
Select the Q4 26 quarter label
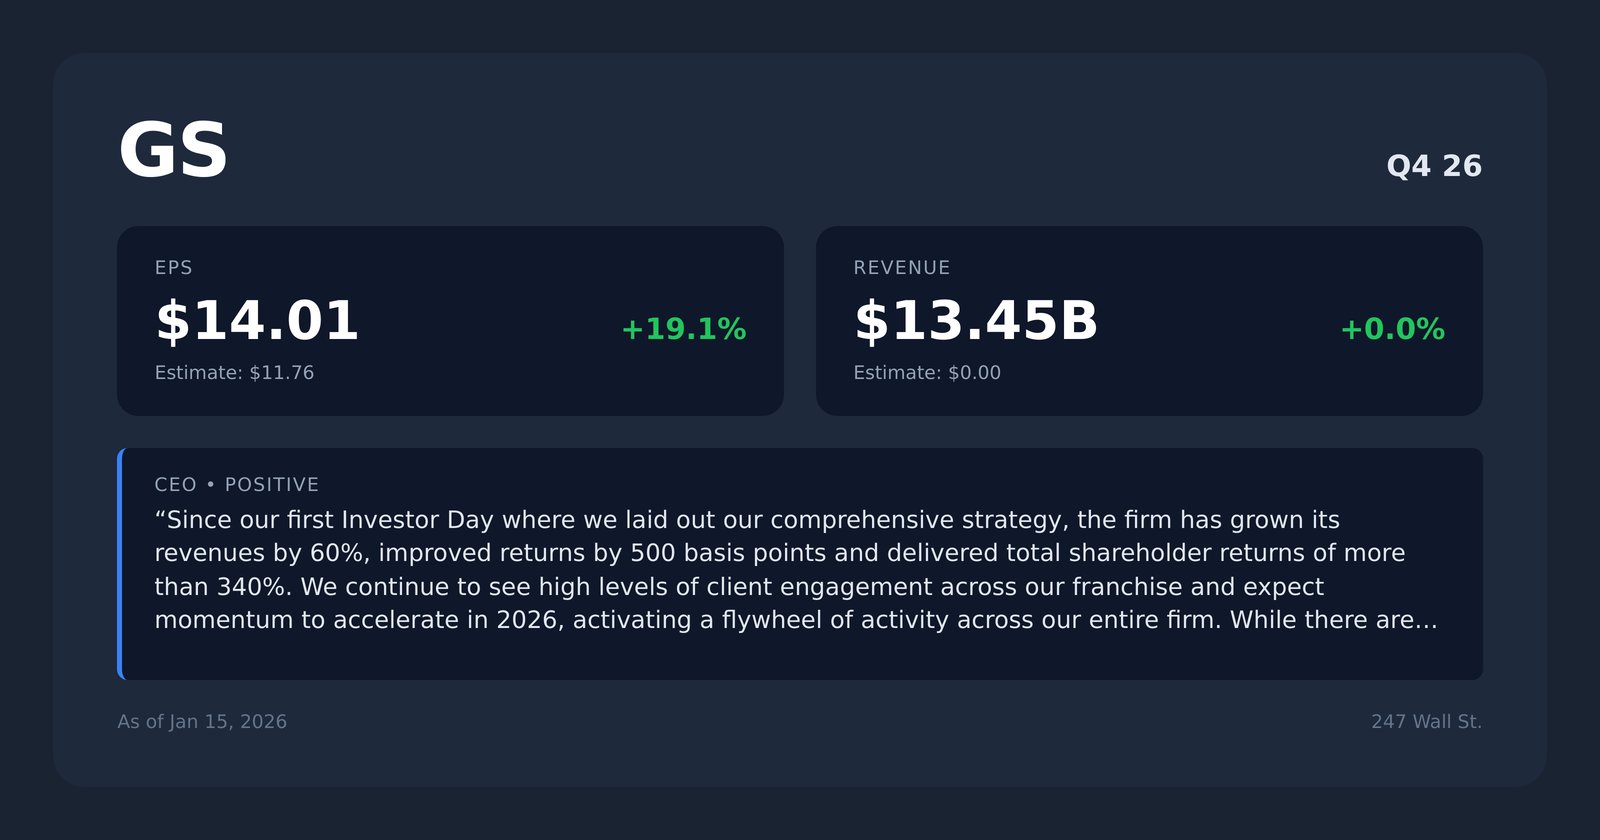1434,166
